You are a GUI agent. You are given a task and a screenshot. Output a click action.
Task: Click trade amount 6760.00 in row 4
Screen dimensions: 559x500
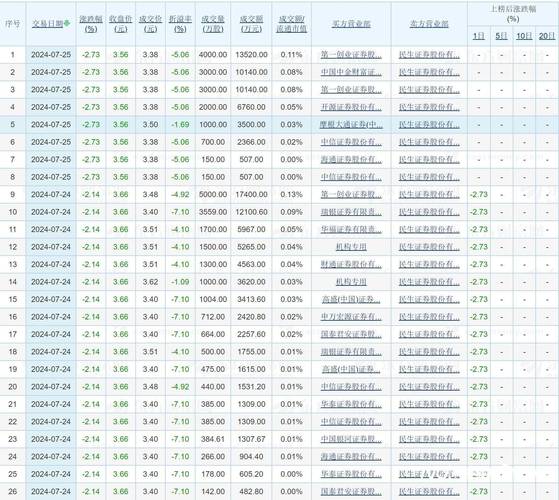point(251,107)
